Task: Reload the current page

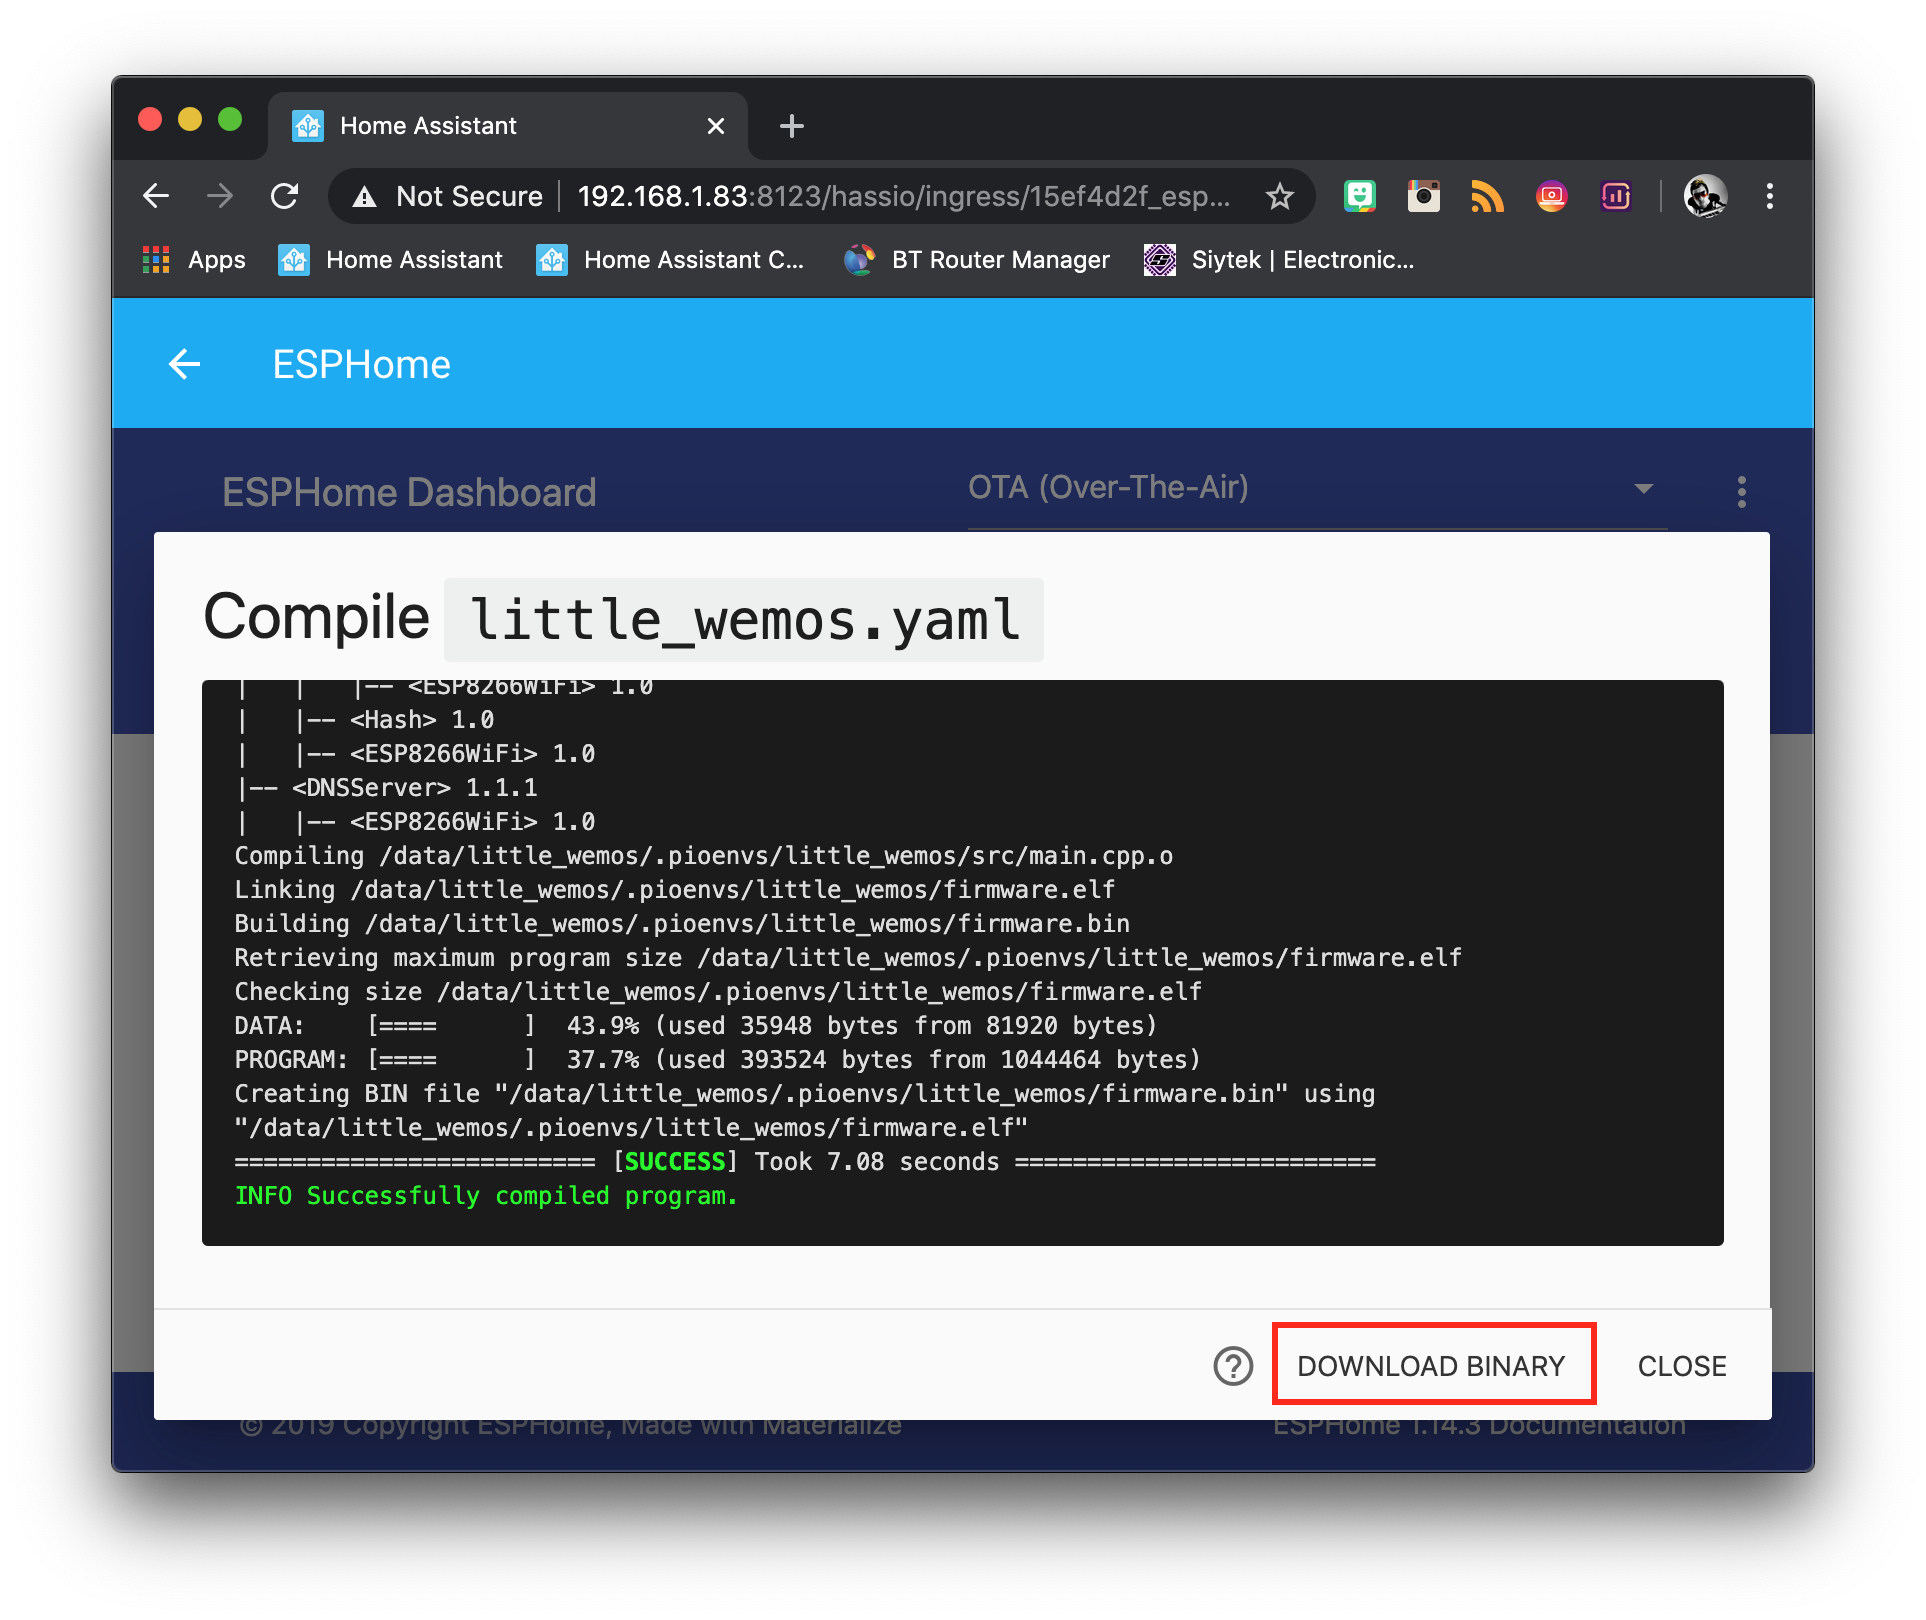Action: [286, 196]
